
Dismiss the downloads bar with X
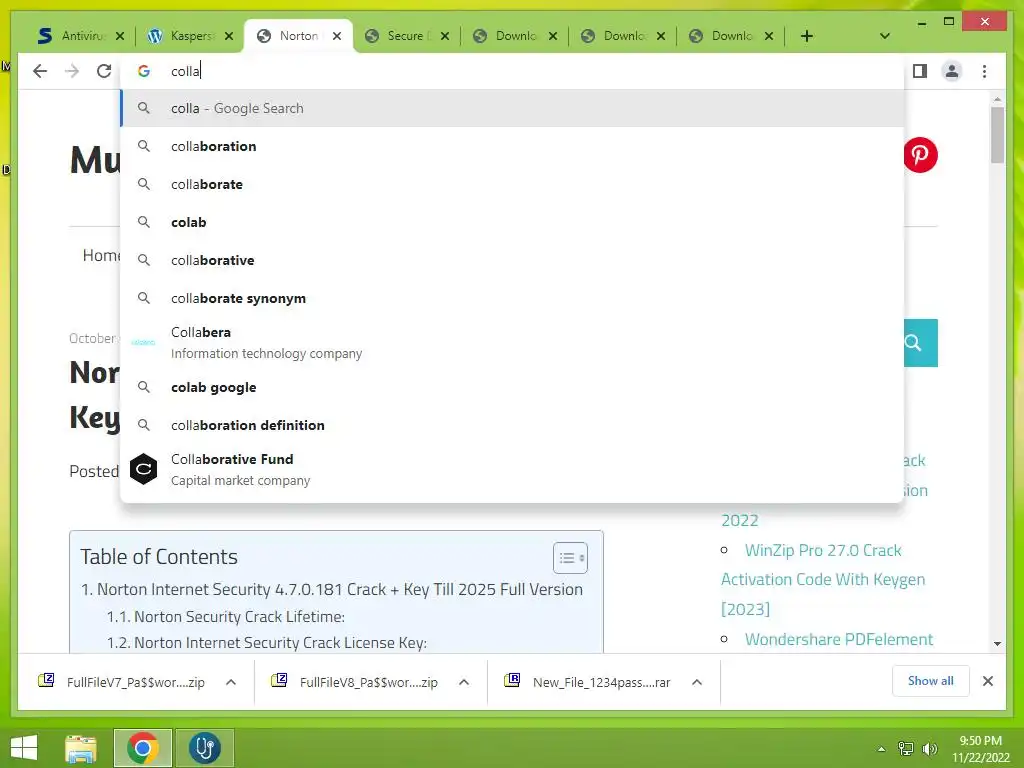click(987, 681)
